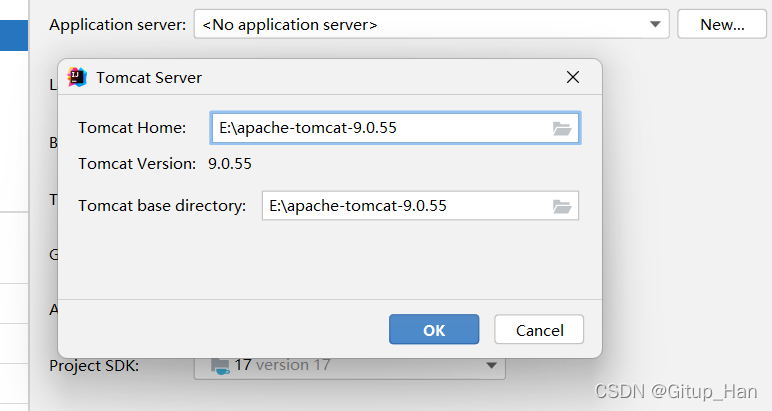Click the Application server label

coord(118,25)
